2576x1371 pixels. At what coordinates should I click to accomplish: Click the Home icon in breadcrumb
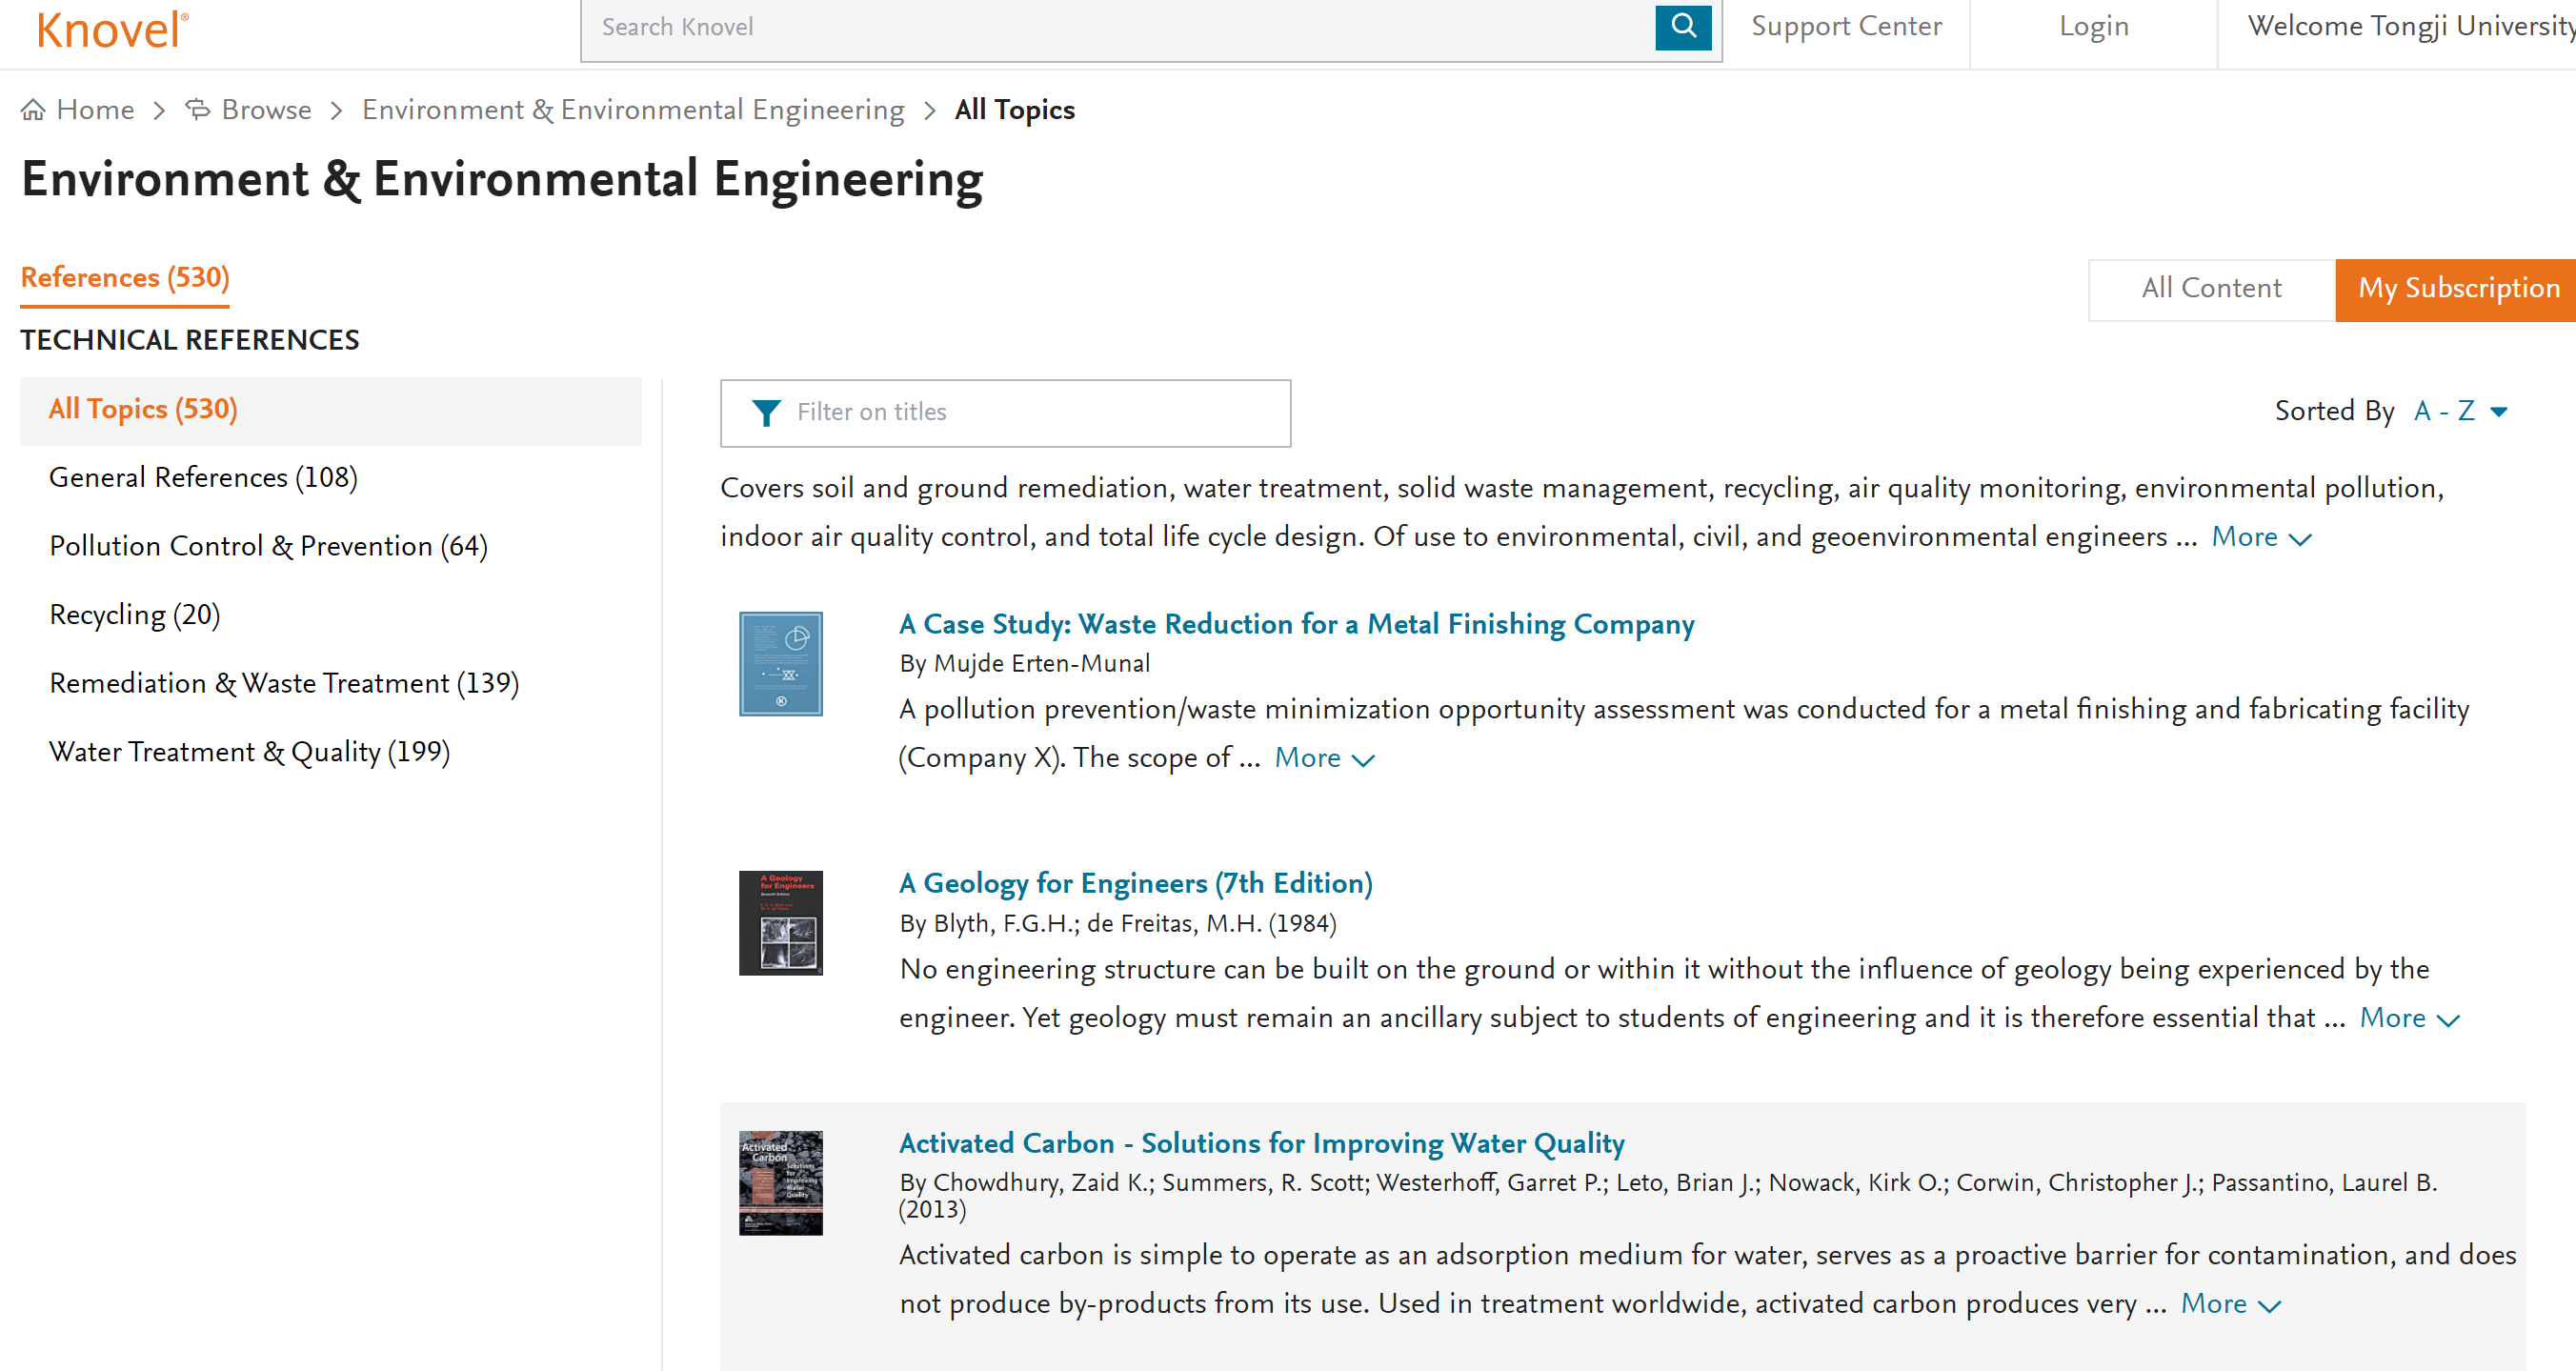[33, 110]
